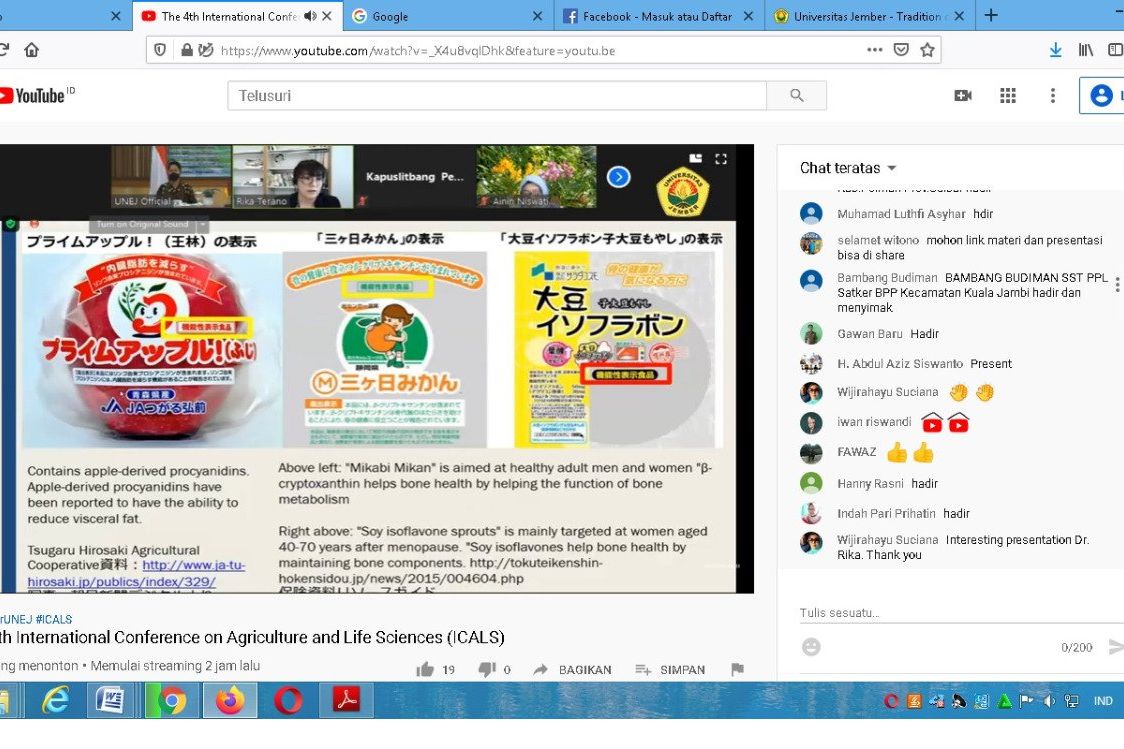Screen dimensions: 1124x749
Task: Click iwan riswandi chat name
Action: (x=874, y=422)
